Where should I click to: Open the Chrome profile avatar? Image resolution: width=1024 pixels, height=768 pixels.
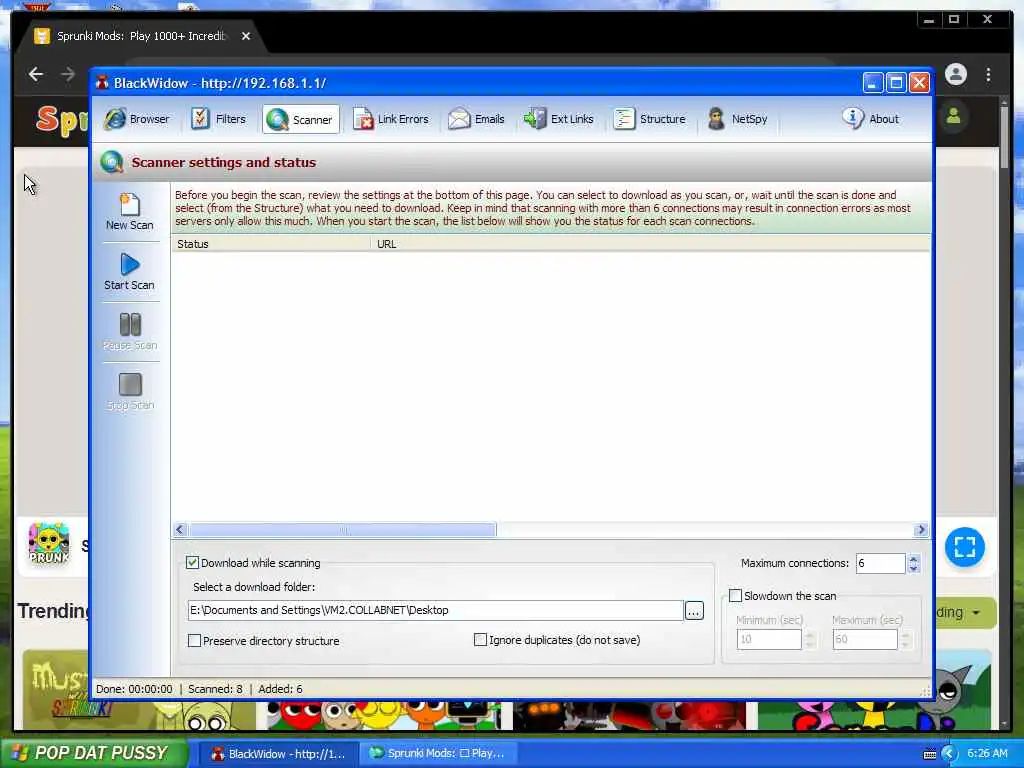coord(955,74)
